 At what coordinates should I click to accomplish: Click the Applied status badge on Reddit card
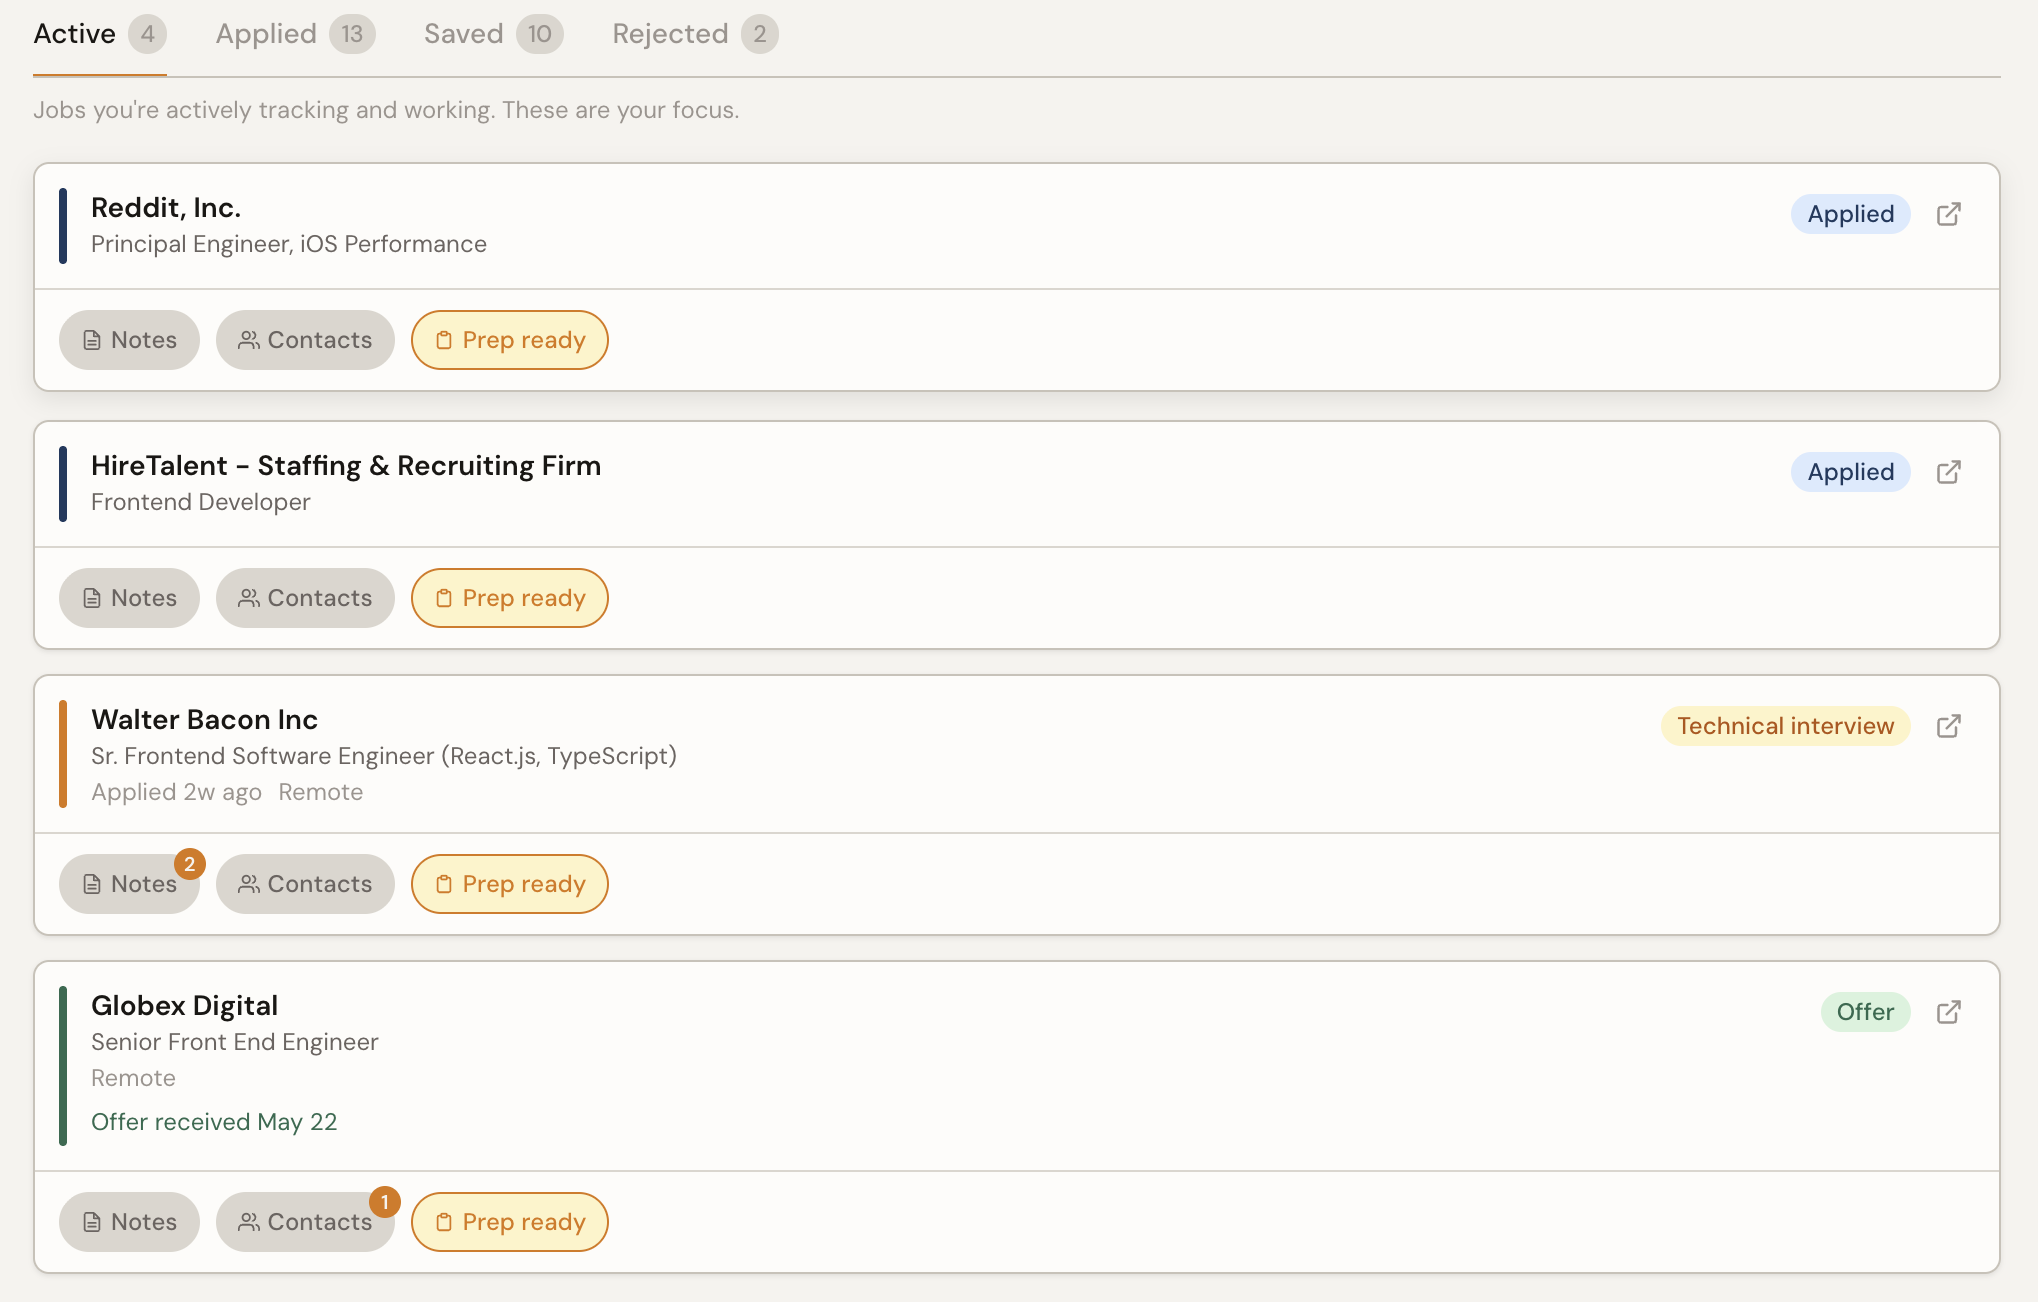(1850, 214)
